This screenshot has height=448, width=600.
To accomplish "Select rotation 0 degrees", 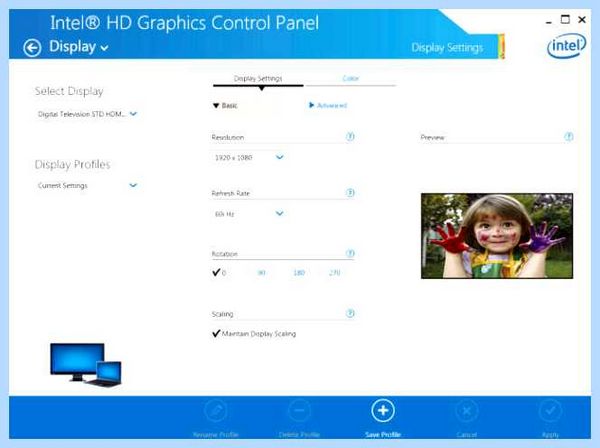I will tap(219, 272).
